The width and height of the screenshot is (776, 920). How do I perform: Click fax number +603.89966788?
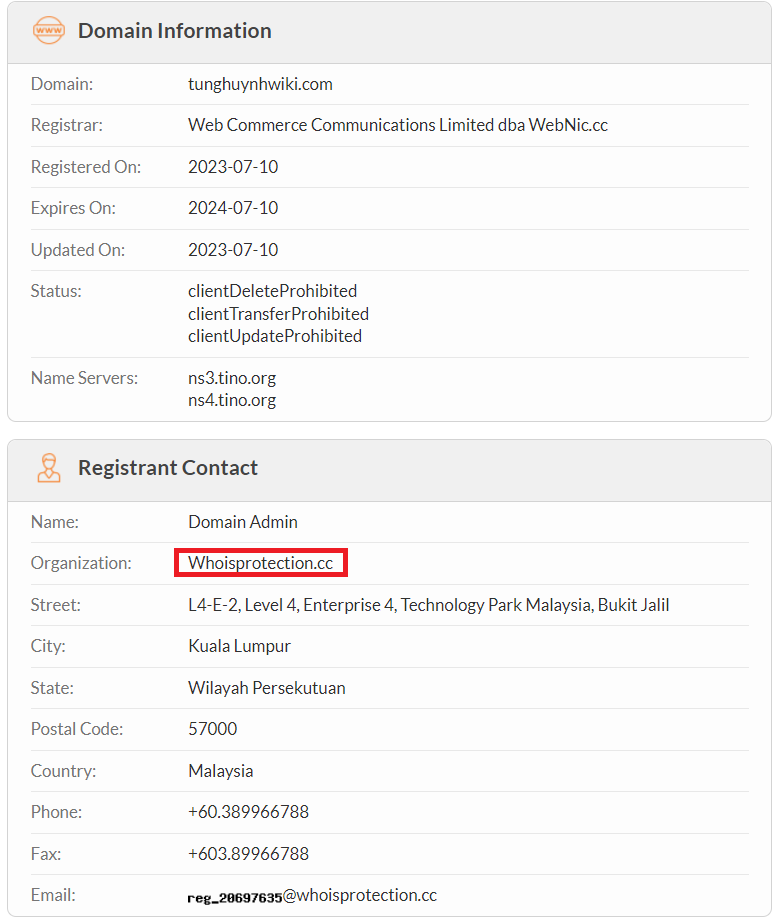click(248, 854)
